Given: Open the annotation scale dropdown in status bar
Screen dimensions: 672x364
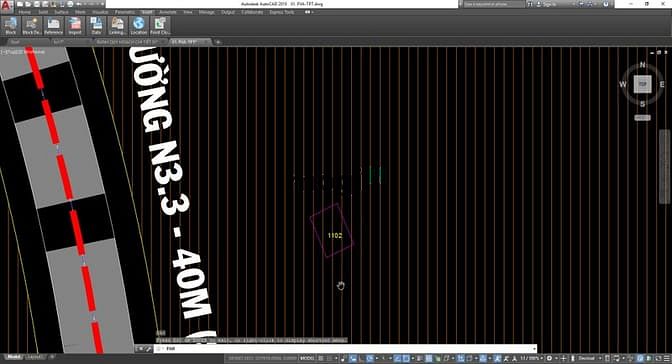Looking at the screenshot, I should [531, 358].
